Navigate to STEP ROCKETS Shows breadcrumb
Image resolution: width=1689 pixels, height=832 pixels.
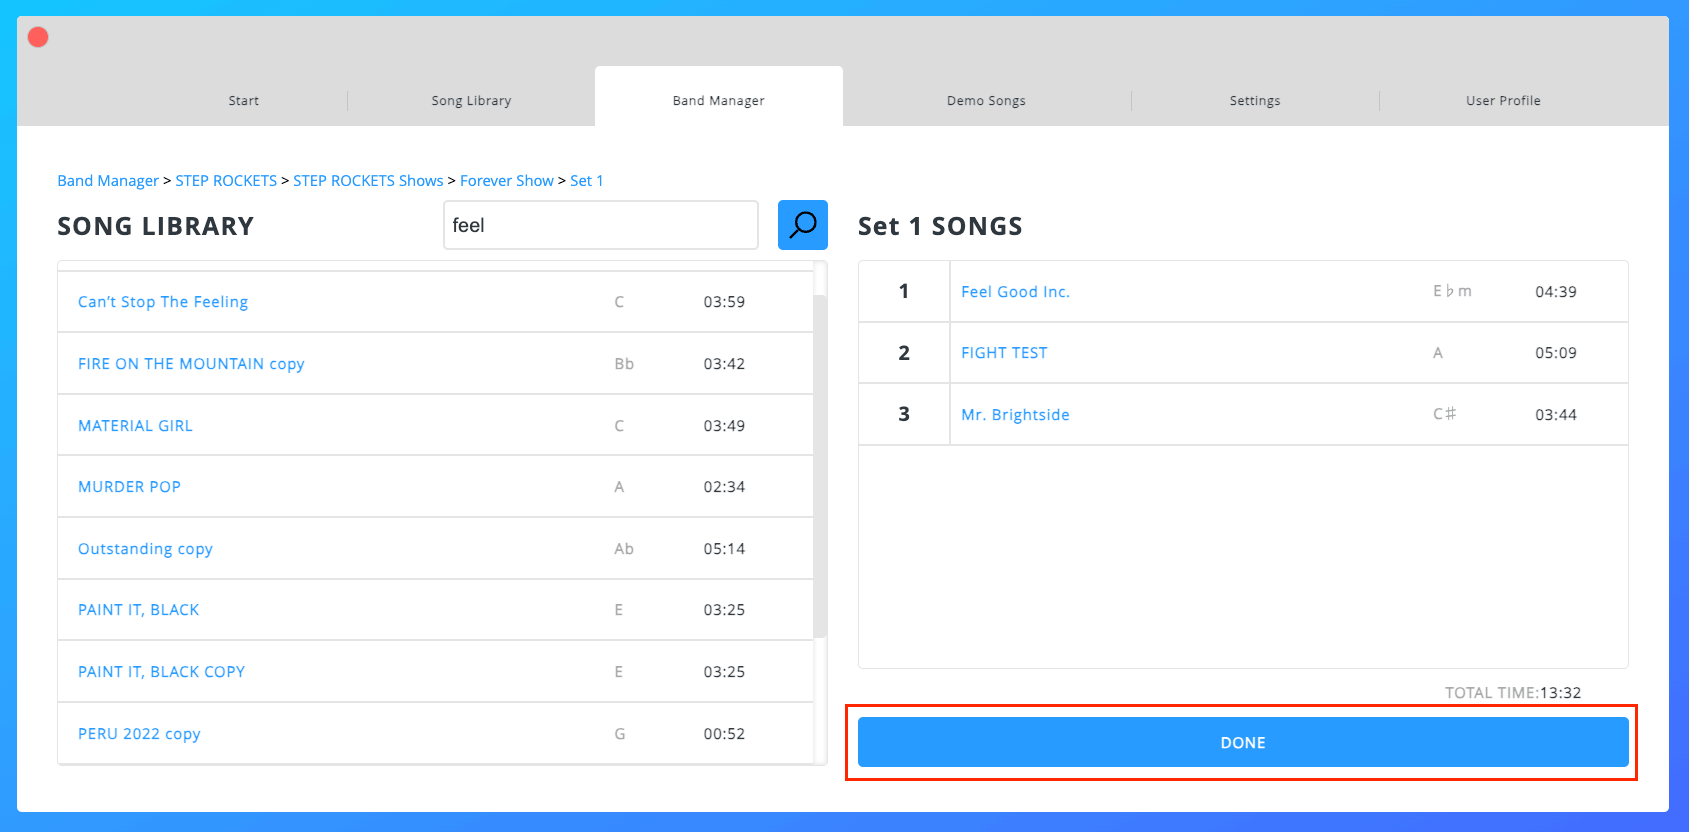click(368, 181)
